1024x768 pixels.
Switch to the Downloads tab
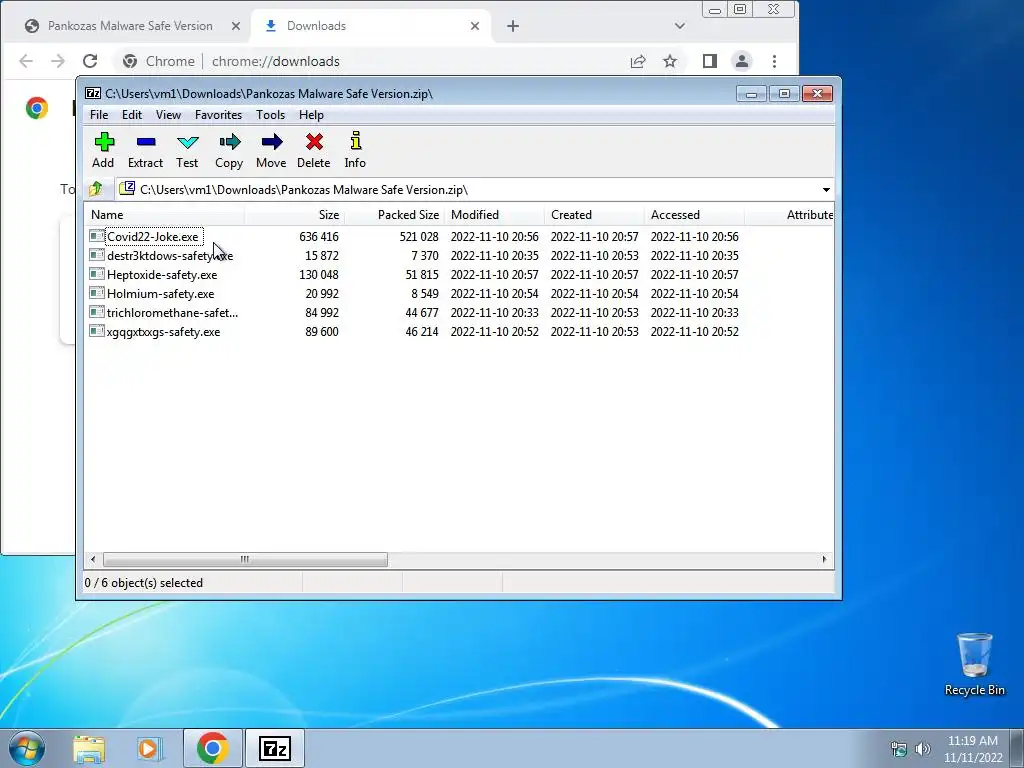[370, 26]
